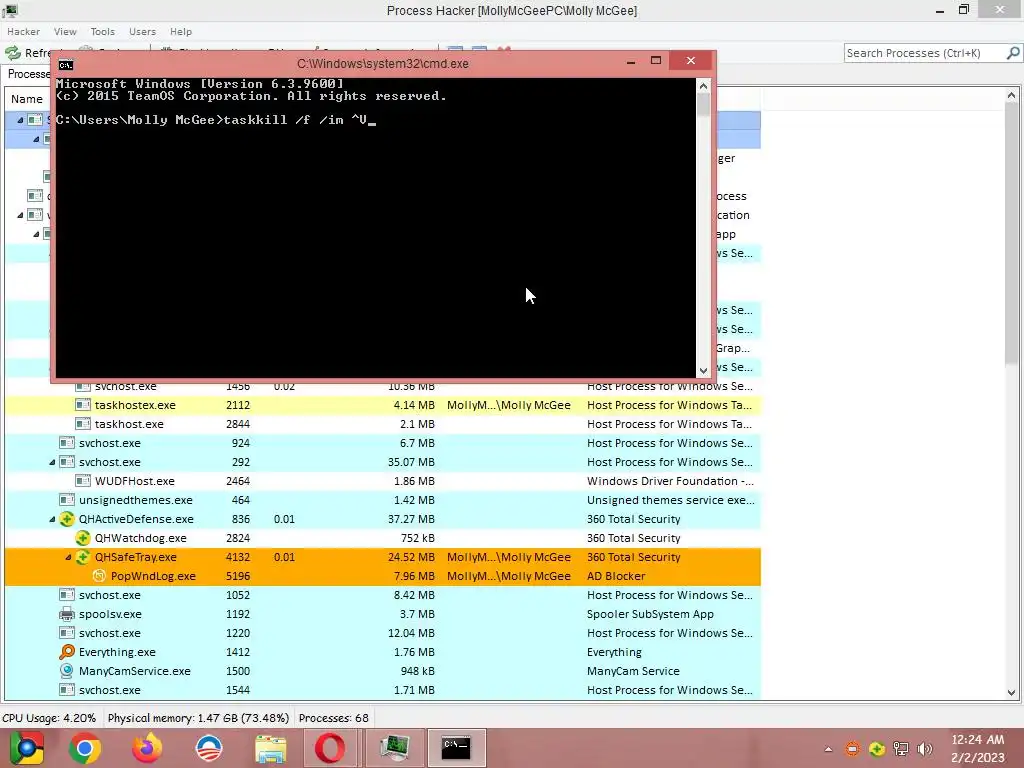Open File Explorer from the taskbar
This screenshot has width=1024, height=768.
tap(271, 748)
